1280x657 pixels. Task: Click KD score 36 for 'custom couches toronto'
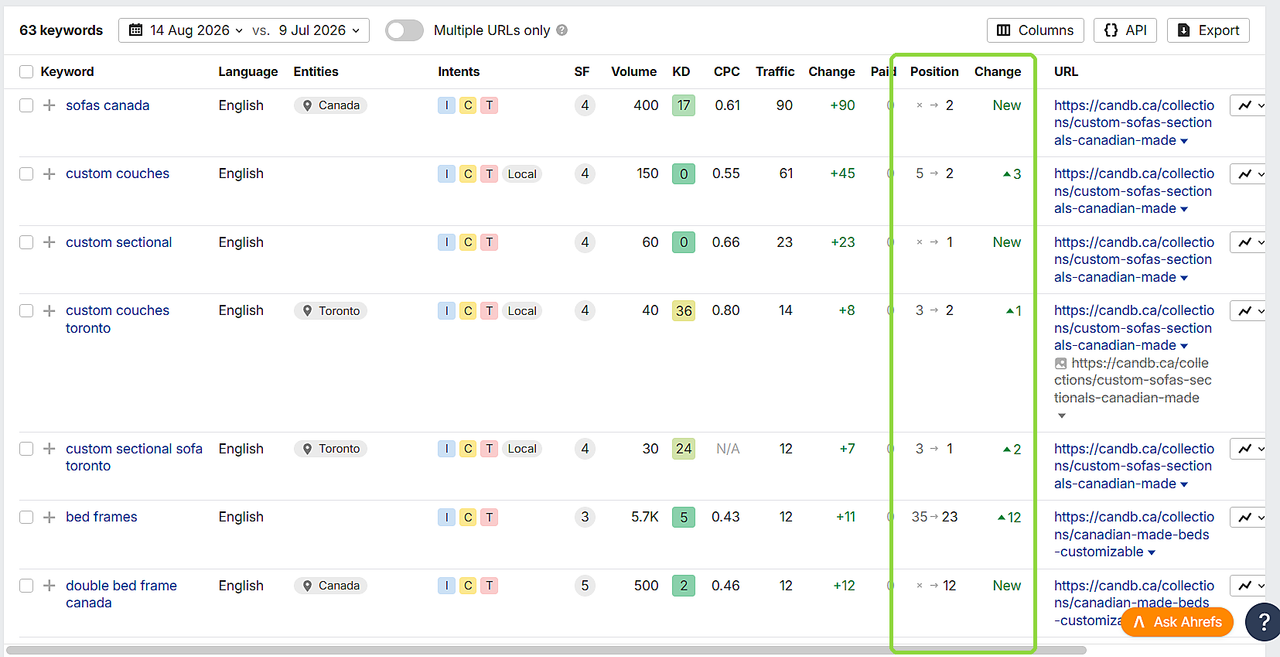(683, 311)
